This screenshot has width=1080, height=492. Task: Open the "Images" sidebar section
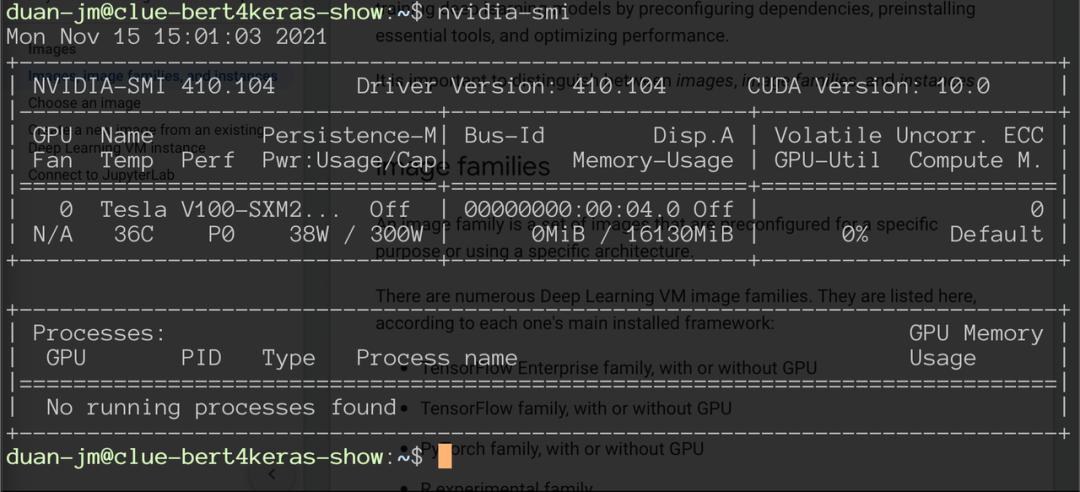(52, 49)
